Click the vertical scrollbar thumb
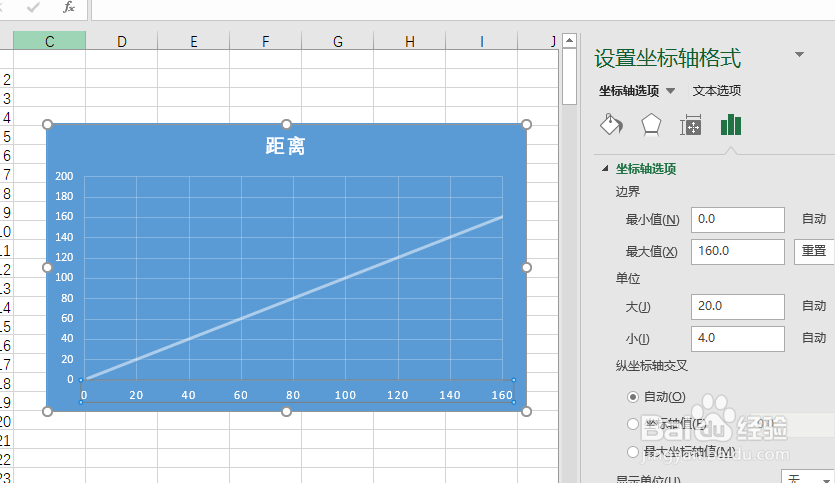 pyautogui.click(x=569, y=77)
